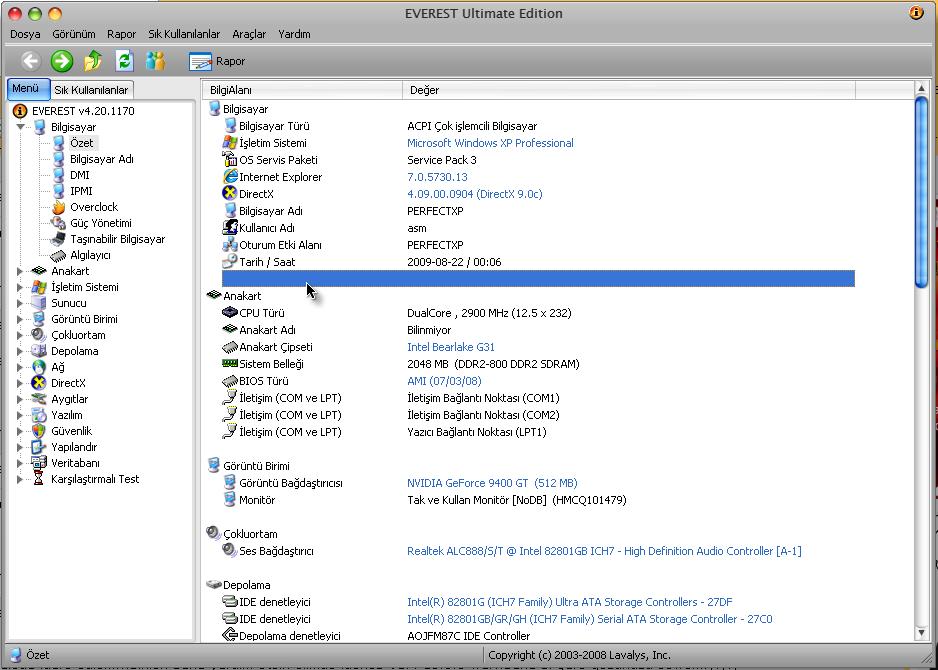Viewport: 938px width, 670px height.
Task: Select the CPU Türü row
Action: (x=538, y=313)
